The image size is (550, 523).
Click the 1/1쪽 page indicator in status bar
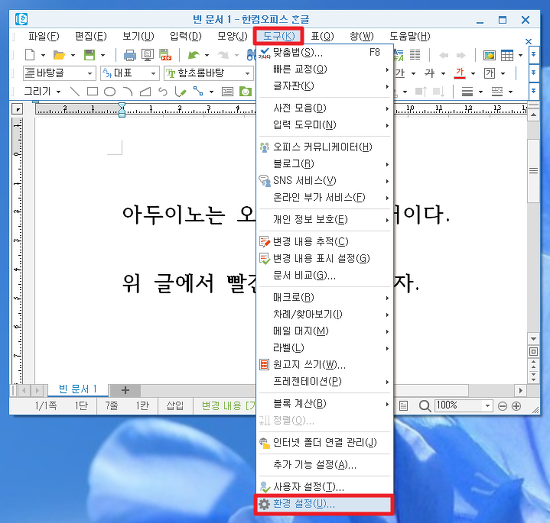[46, 406]
